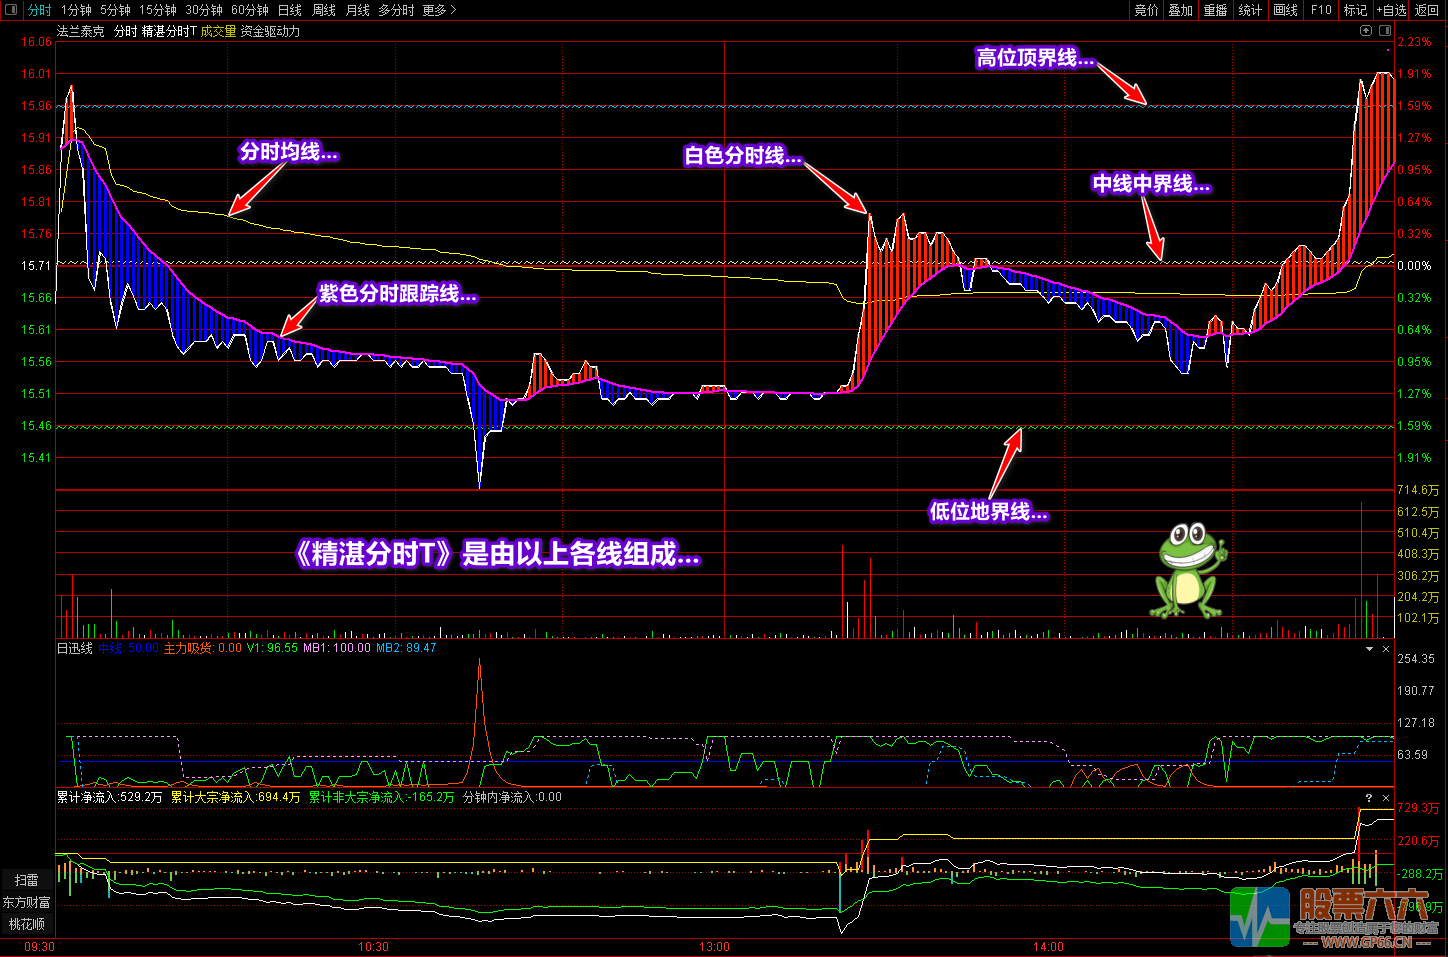Click the 叠加 overlay button
This screenshot has width=1448, height=957.
[1181, 10]
